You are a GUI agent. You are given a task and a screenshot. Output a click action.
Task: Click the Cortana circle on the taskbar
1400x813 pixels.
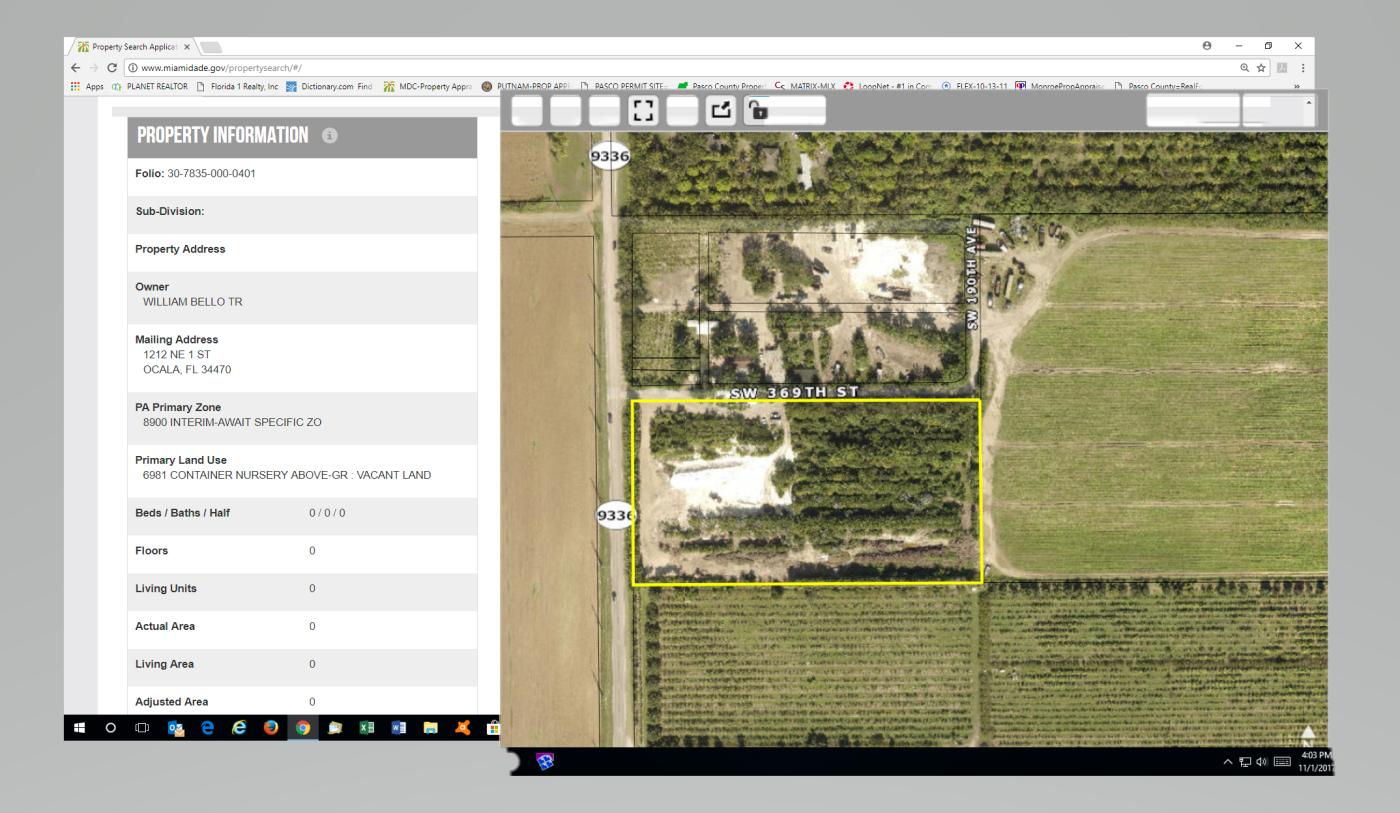click(110, 728)
